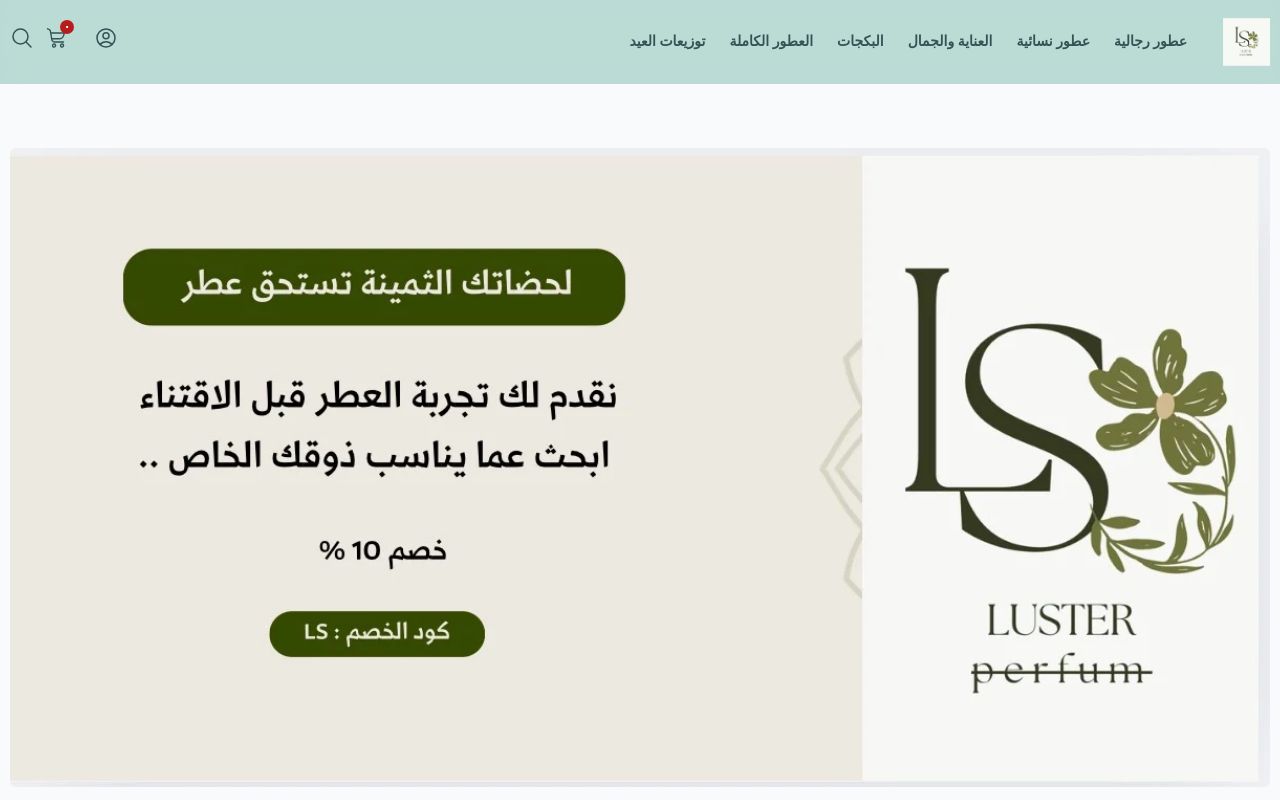The image size is (1280, 800).
Task: Click the لحضاتك الثمينة تستحق عطر green banner
Action: (x=374, y=286)
